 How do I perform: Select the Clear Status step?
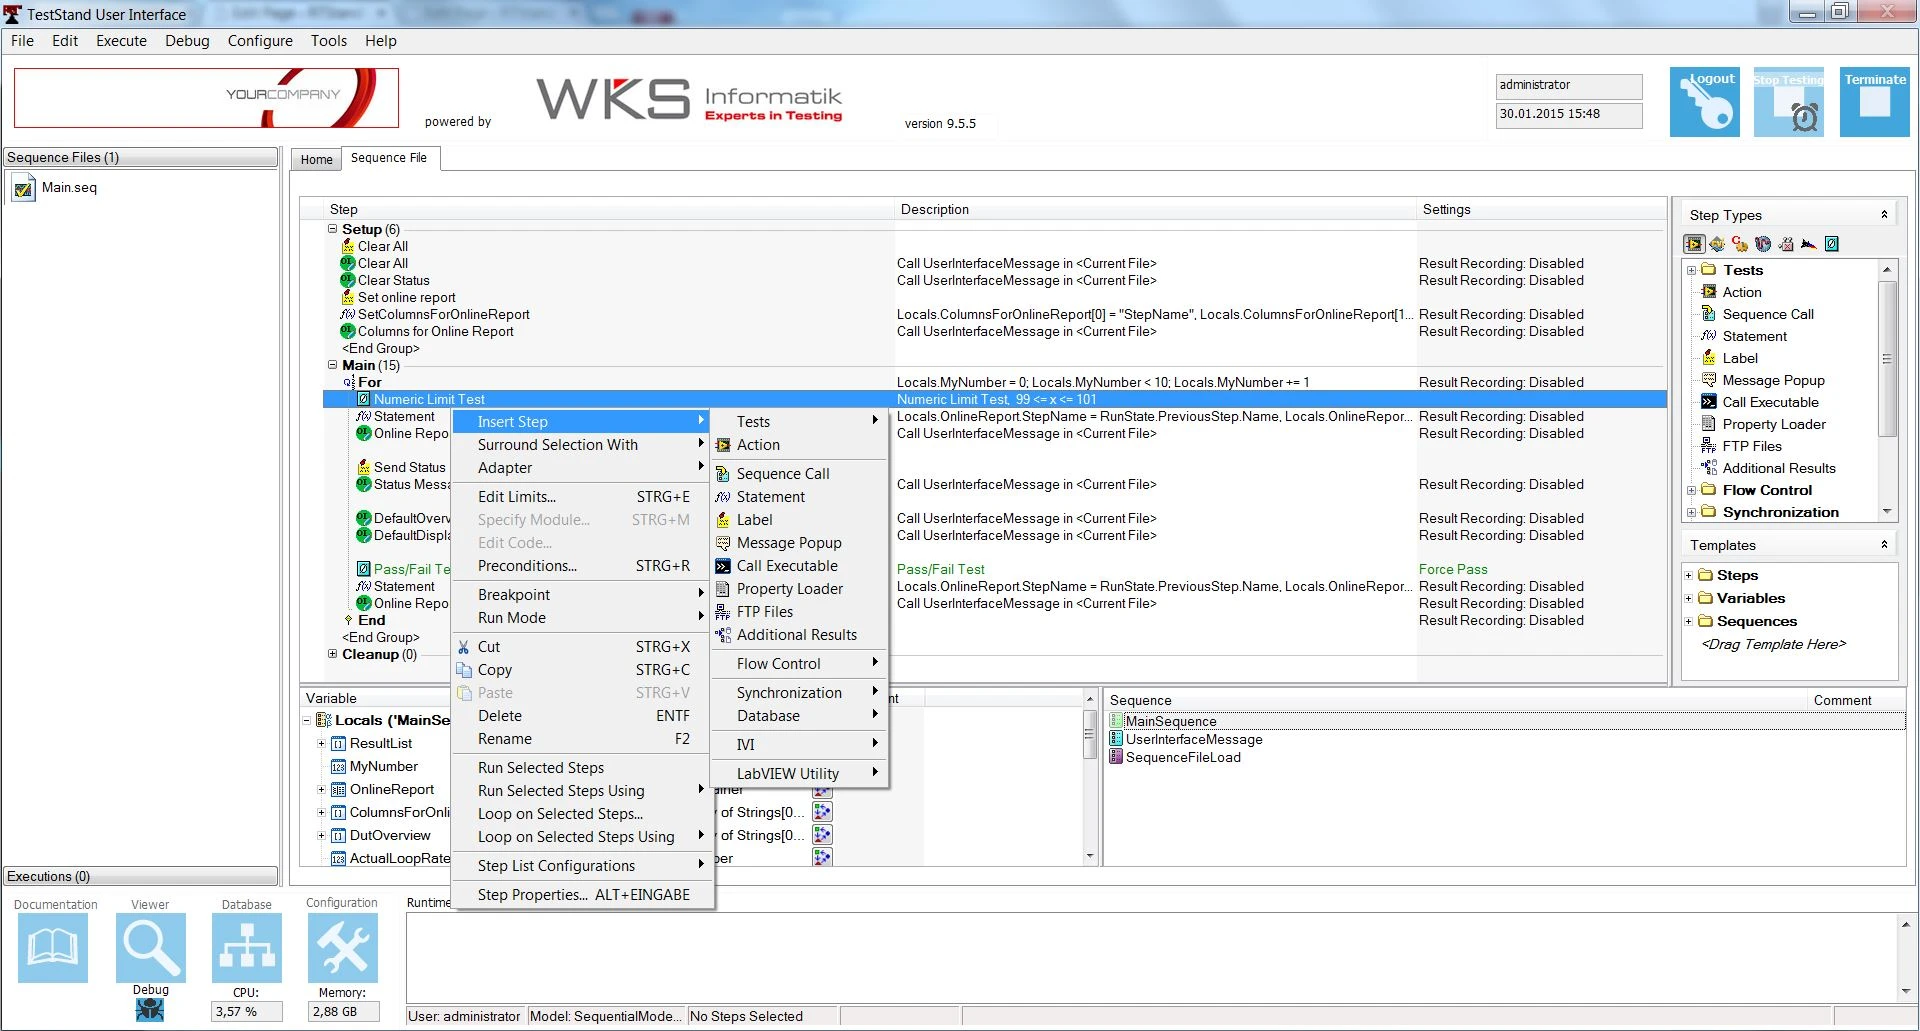click(394, 281)
